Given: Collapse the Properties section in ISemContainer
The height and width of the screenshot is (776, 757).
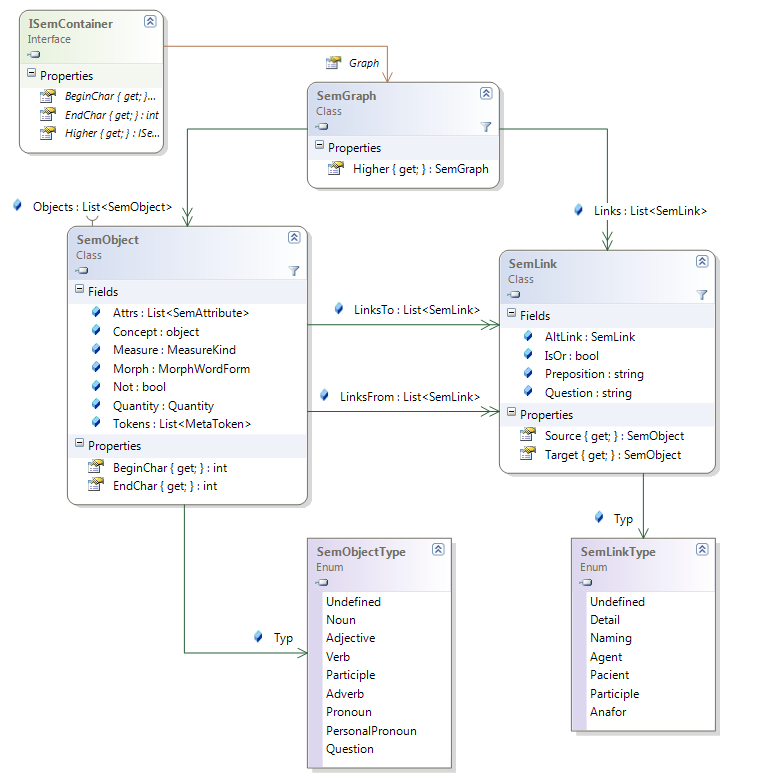Looking at the screenshot, I should click(30, 75).
